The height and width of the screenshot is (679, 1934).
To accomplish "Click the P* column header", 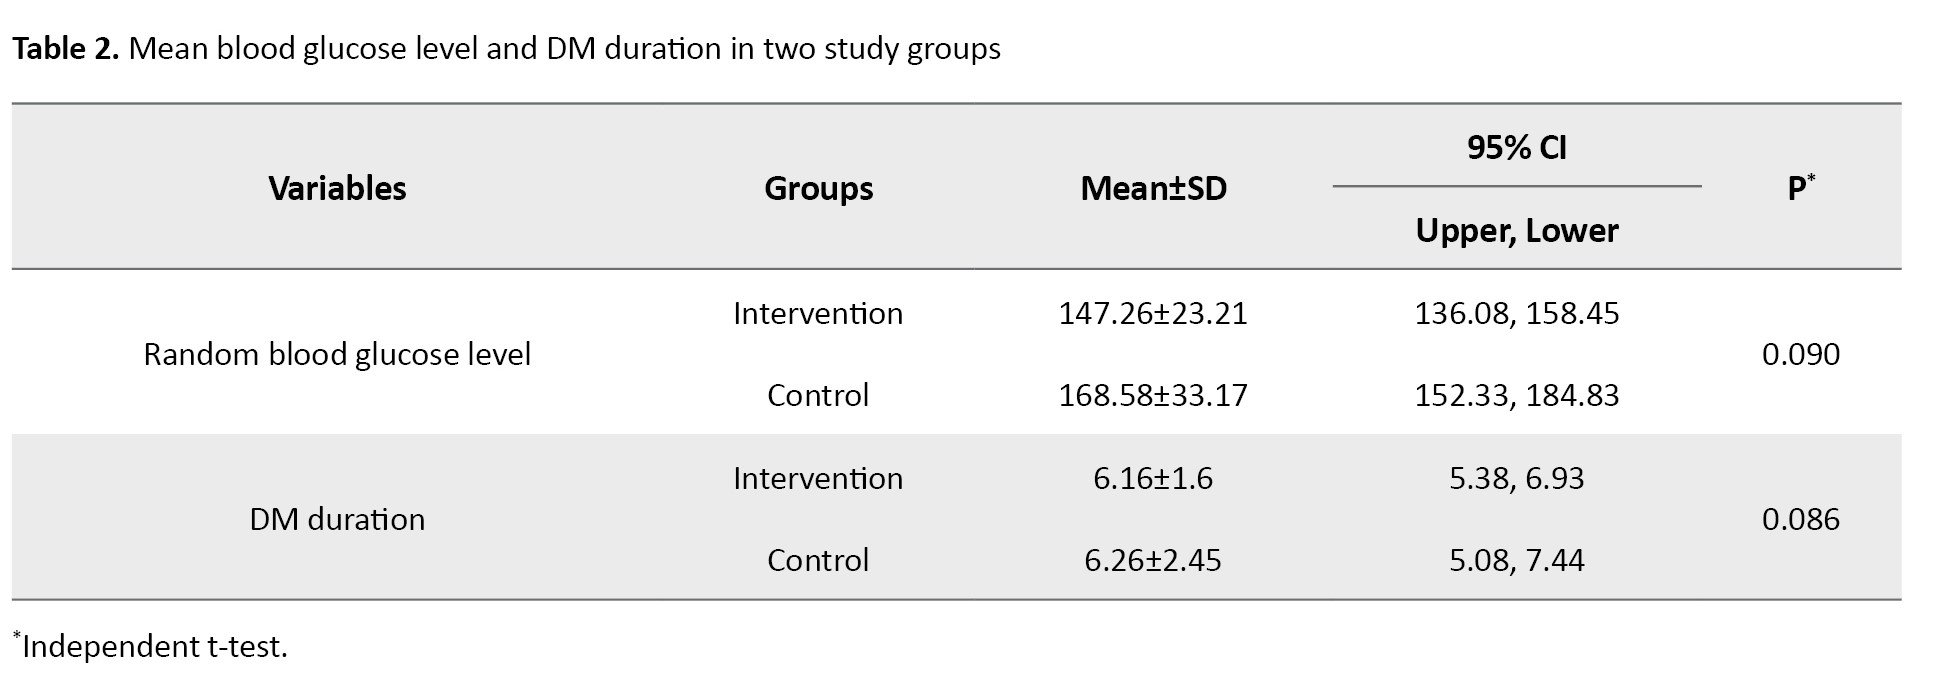I will click(x=1800, y=188).
